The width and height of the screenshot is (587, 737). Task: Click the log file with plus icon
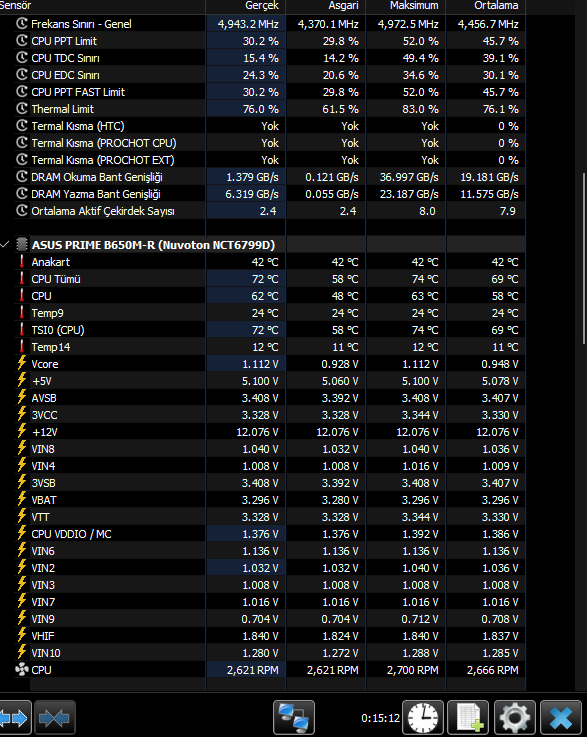[468, 718]
